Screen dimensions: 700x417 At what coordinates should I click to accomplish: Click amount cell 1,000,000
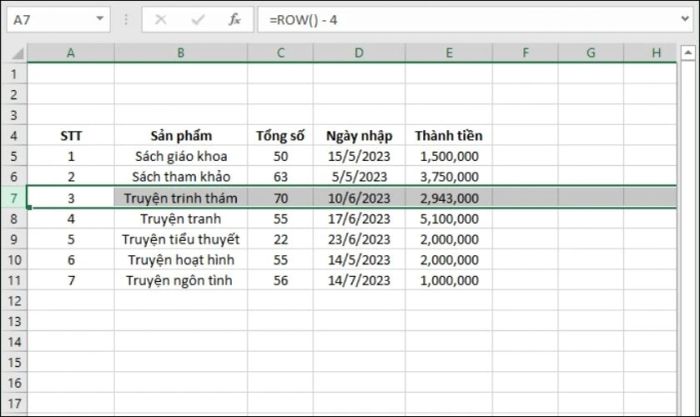pyautogui.click(x=449, y=280)
